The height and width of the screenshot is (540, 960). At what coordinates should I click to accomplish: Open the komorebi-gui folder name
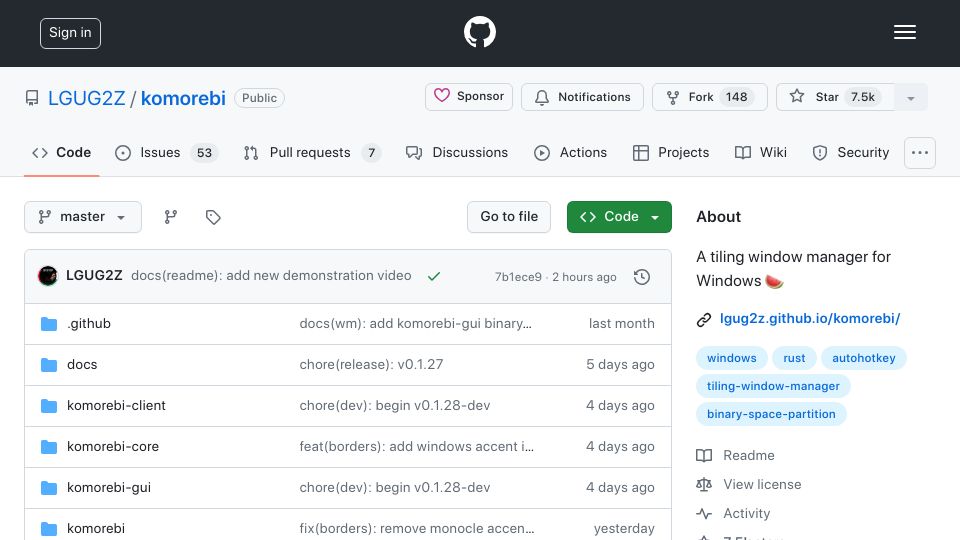(x=109, y=487)
